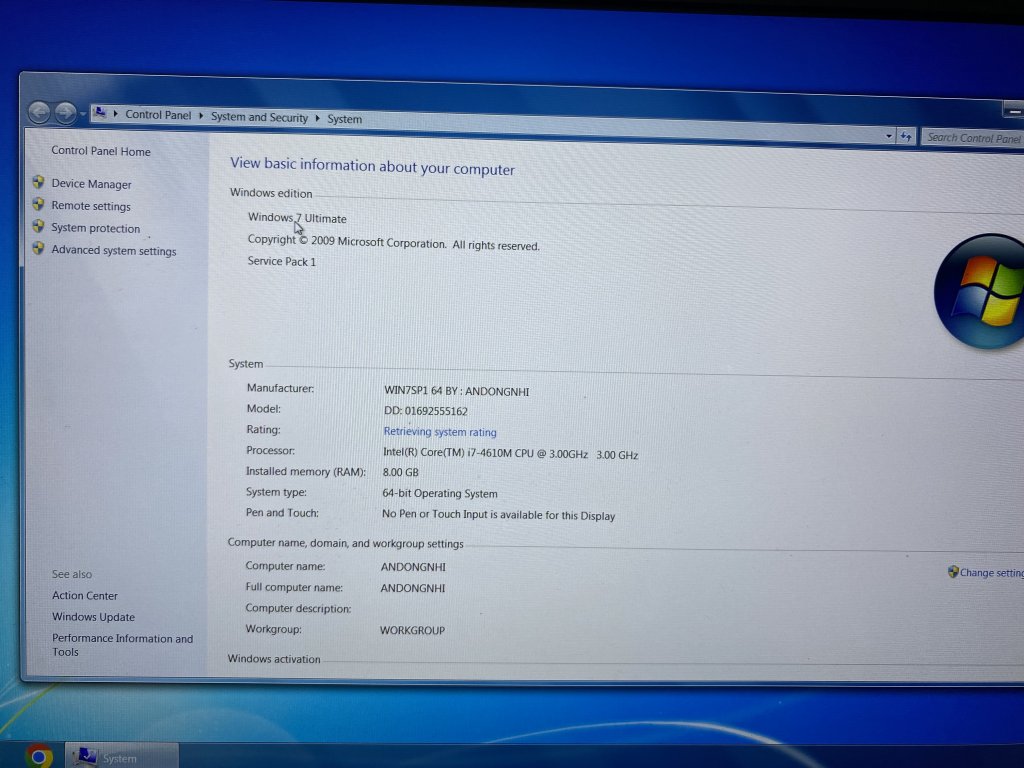Minimize the System window
This screenshot has height=768, width=1024.
[x=1013, y=112]
